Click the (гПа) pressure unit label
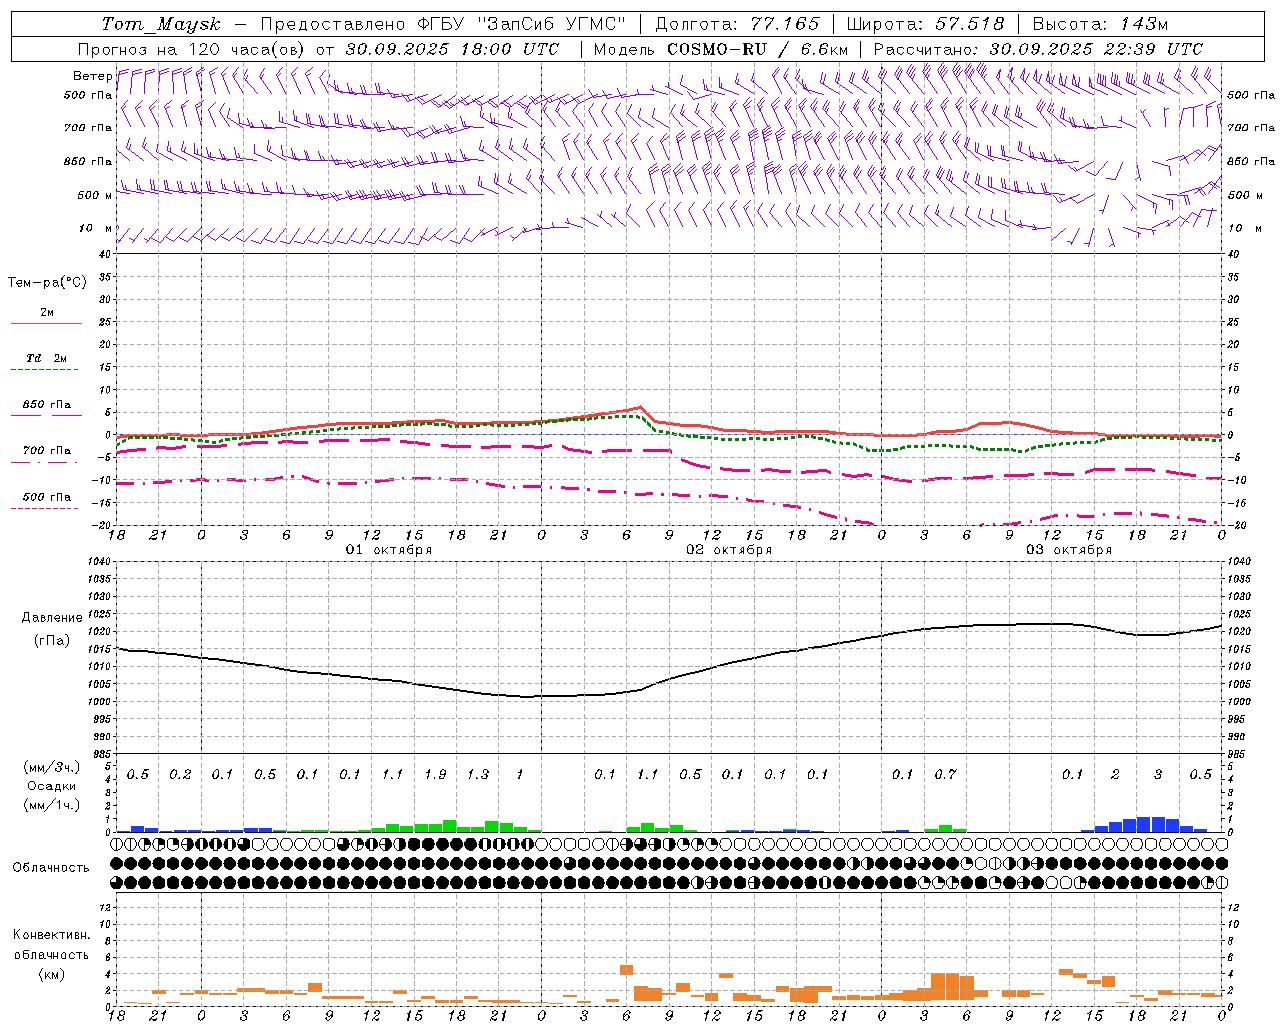The image size is (1280, 1024). click(x=52, y=641)
